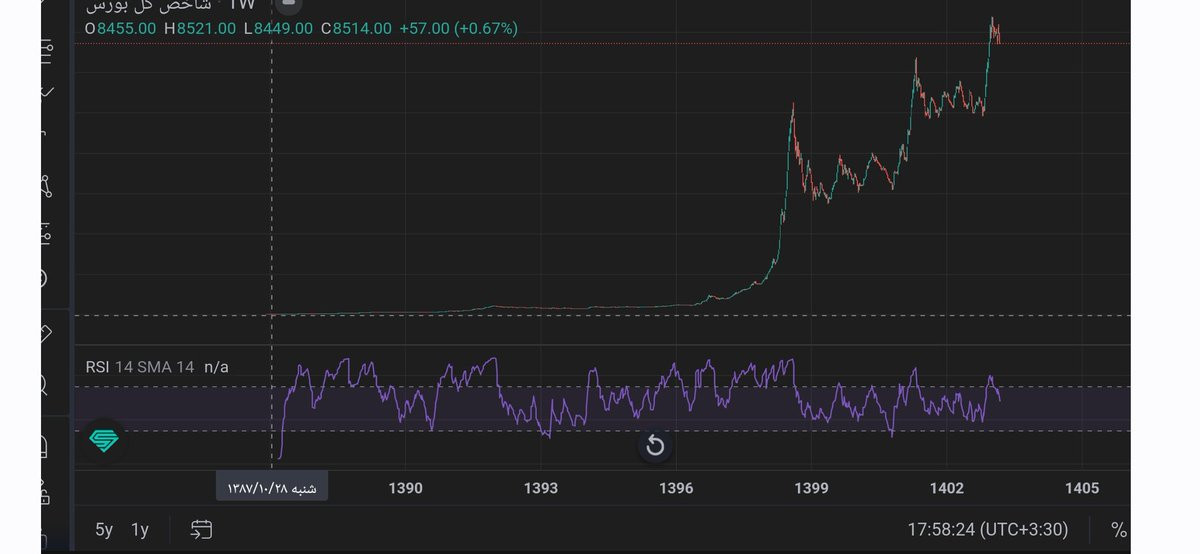Click the close value C8514.00
Screen dimensions: 1200x554
click(356, 29)
